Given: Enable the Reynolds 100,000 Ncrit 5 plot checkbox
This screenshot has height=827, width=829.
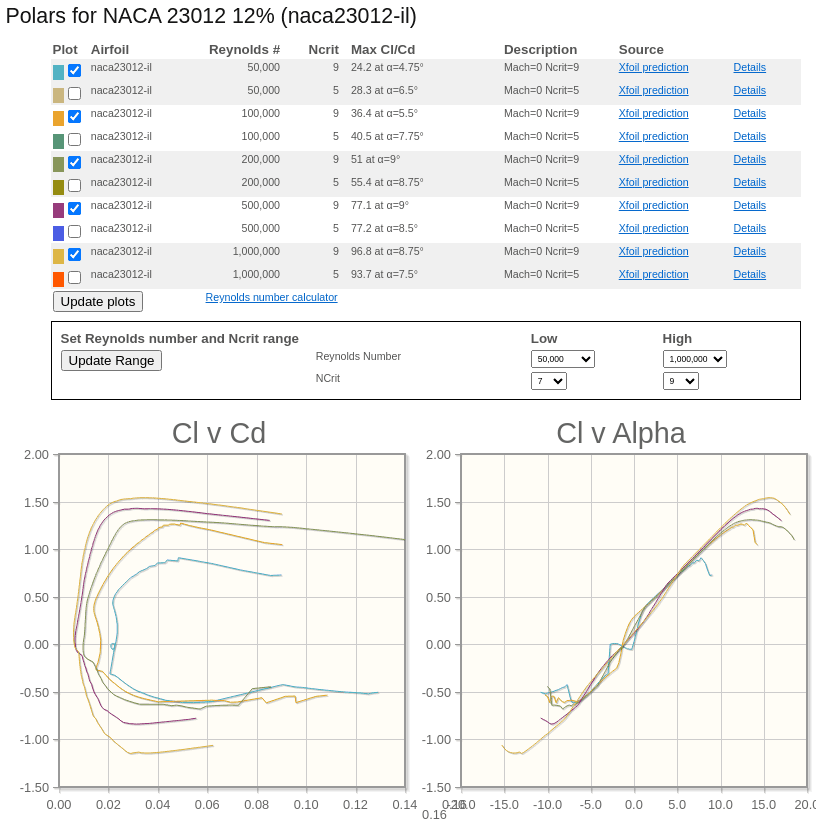Looking at the screenshot, I should [x=74, y=140].
